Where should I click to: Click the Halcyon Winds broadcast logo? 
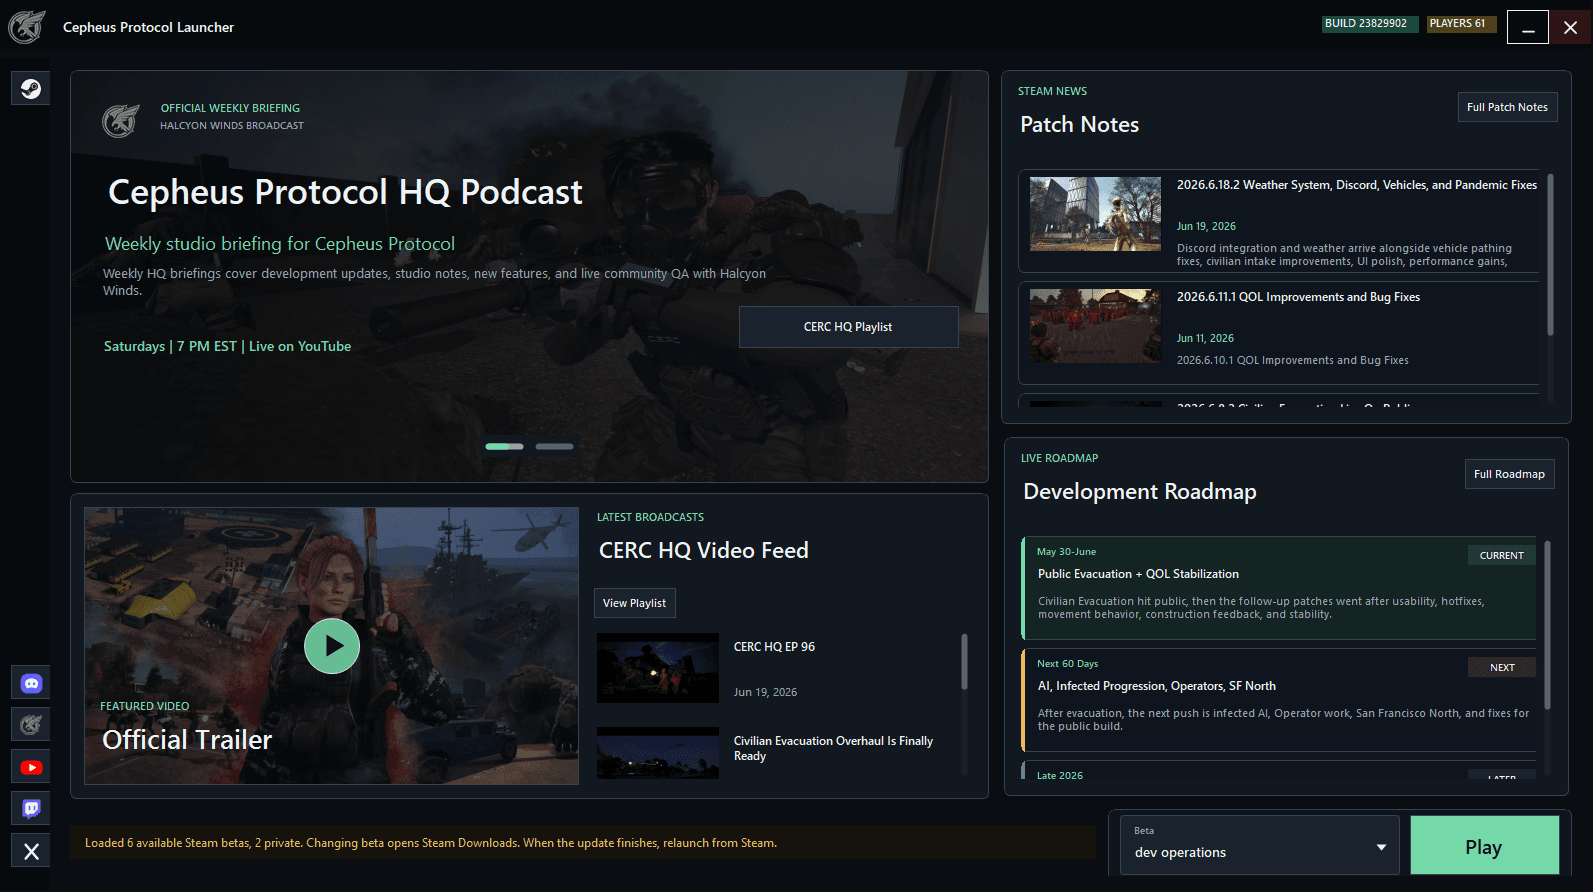click(121, 121)
